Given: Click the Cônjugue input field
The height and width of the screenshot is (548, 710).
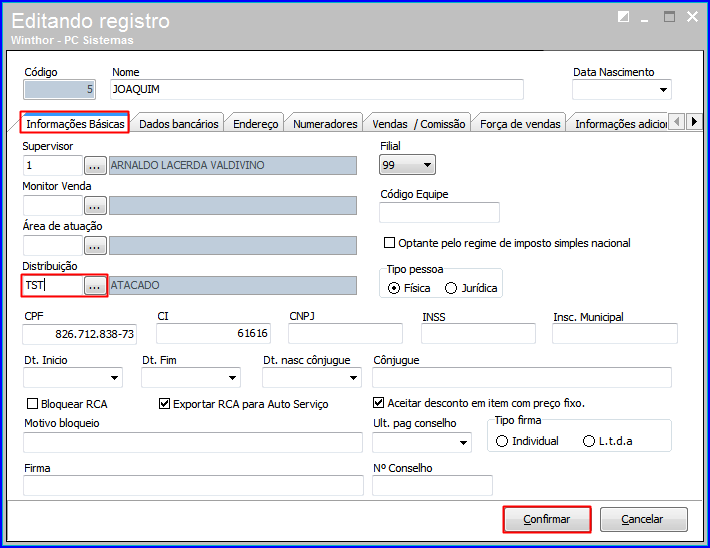Looking at the screenshot, I should coord(522,378).
